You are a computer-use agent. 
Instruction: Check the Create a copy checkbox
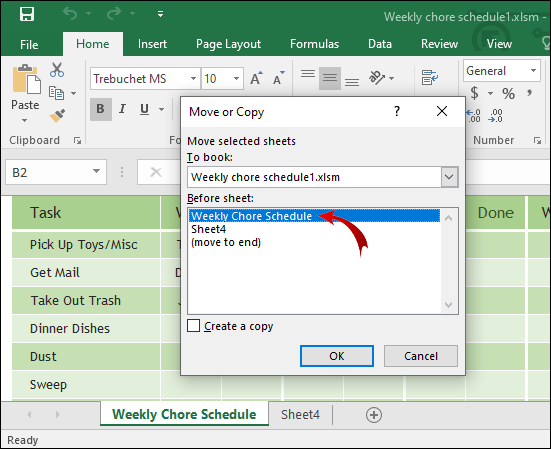pyautogui.click(x=194, y=326)
